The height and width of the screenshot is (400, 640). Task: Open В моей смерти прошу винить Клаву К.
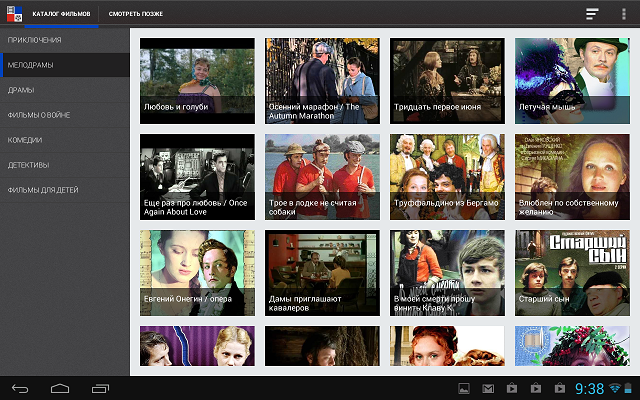pyautogui.click(x=447, y=273)
